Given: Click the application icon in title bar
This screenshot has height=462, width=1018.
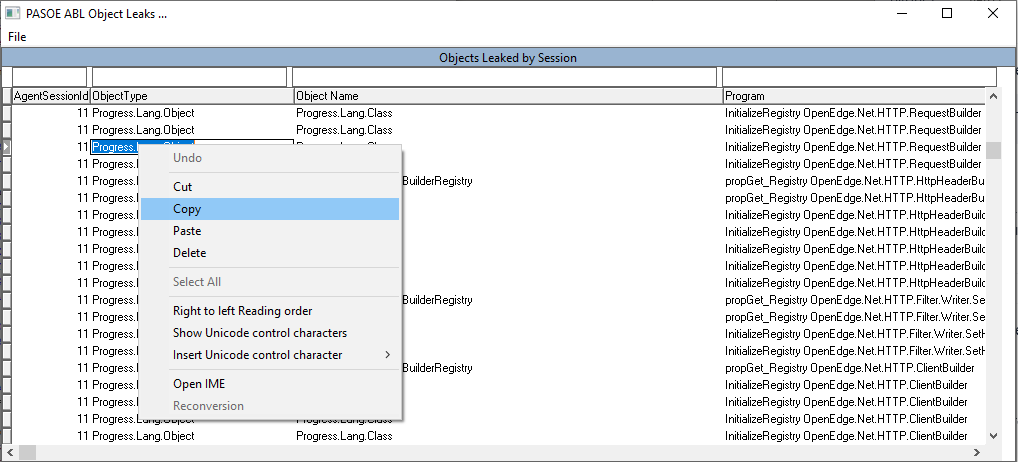Looking at the screenshot, I should tap(12, 14).
